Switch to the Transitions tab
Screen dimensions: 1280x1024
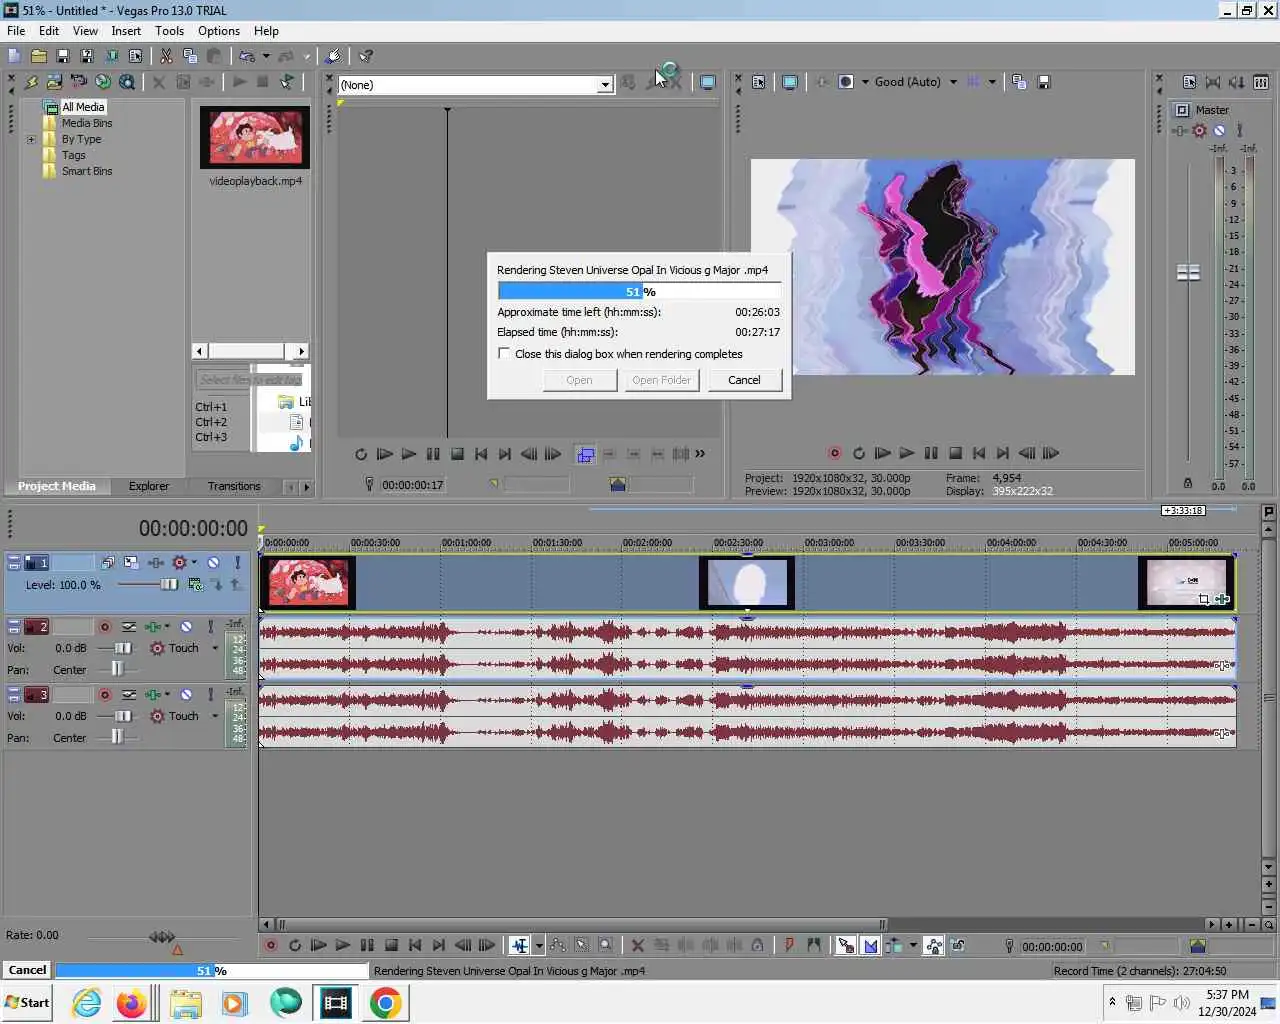(x=234, y=486)
